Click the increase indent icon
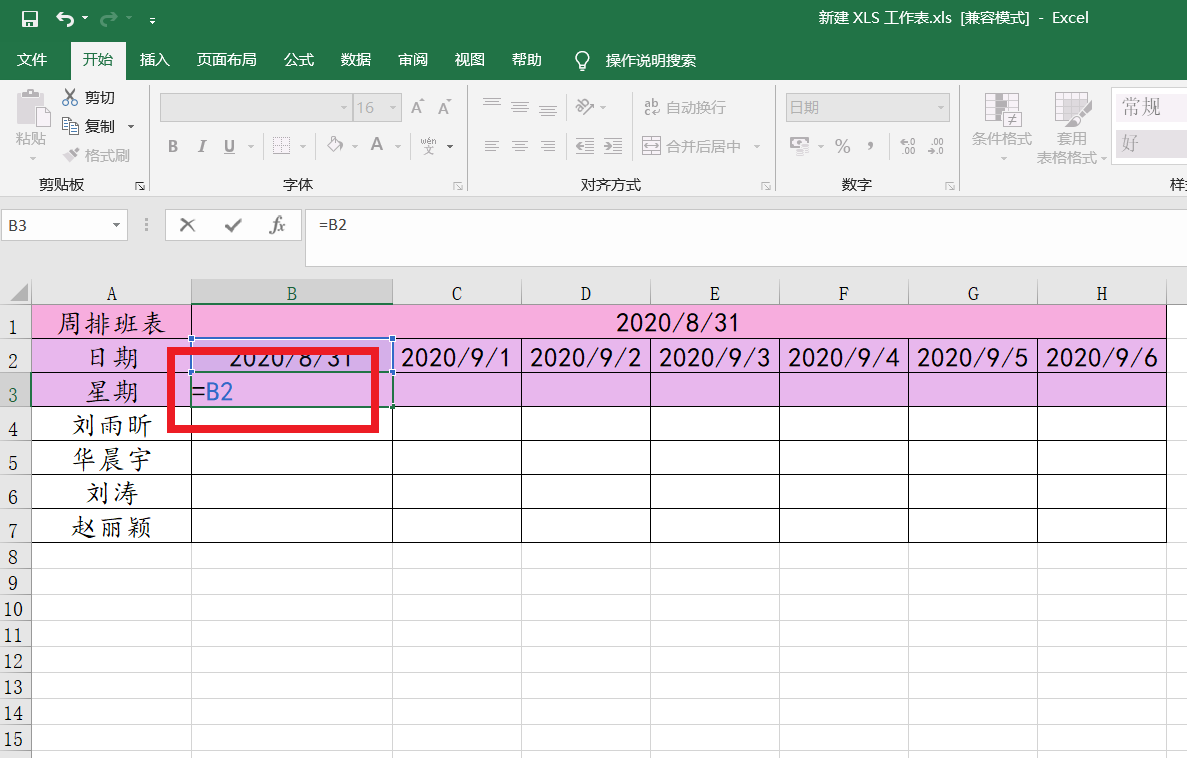The height and width of the screenshot is (758, 1187). click(612, 146)
